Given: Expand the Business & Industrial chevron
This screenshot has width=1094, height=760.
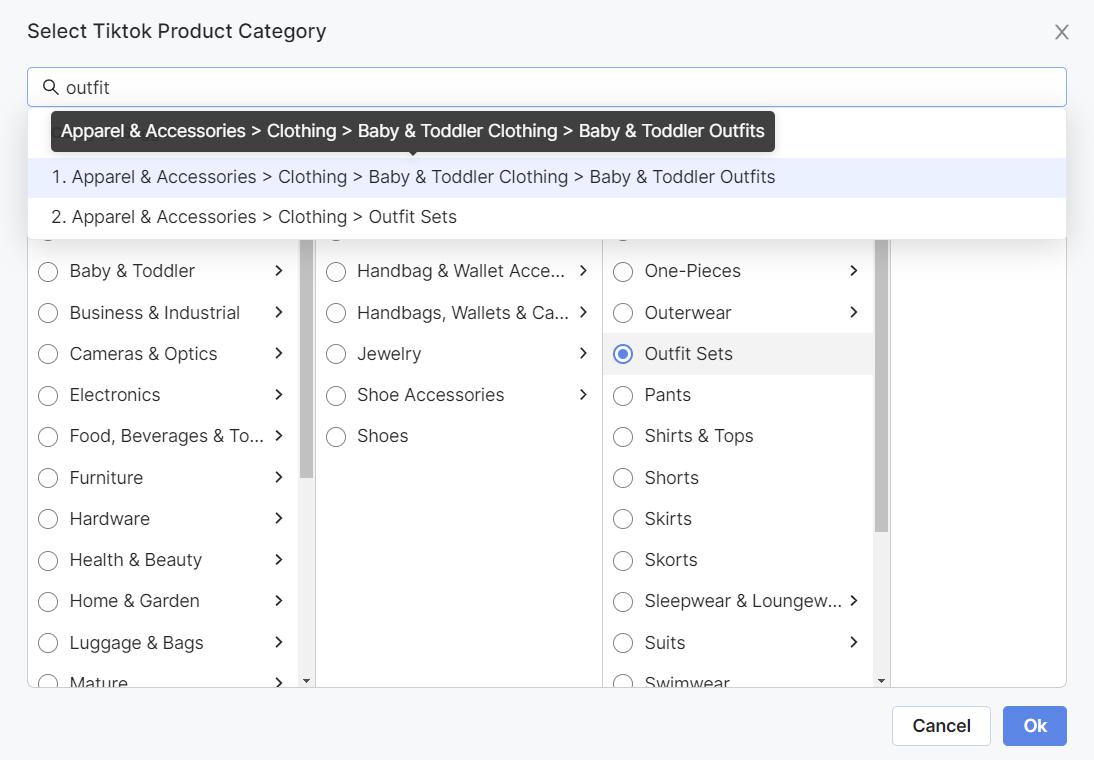Looking at the screenshot, I should 278,312.
